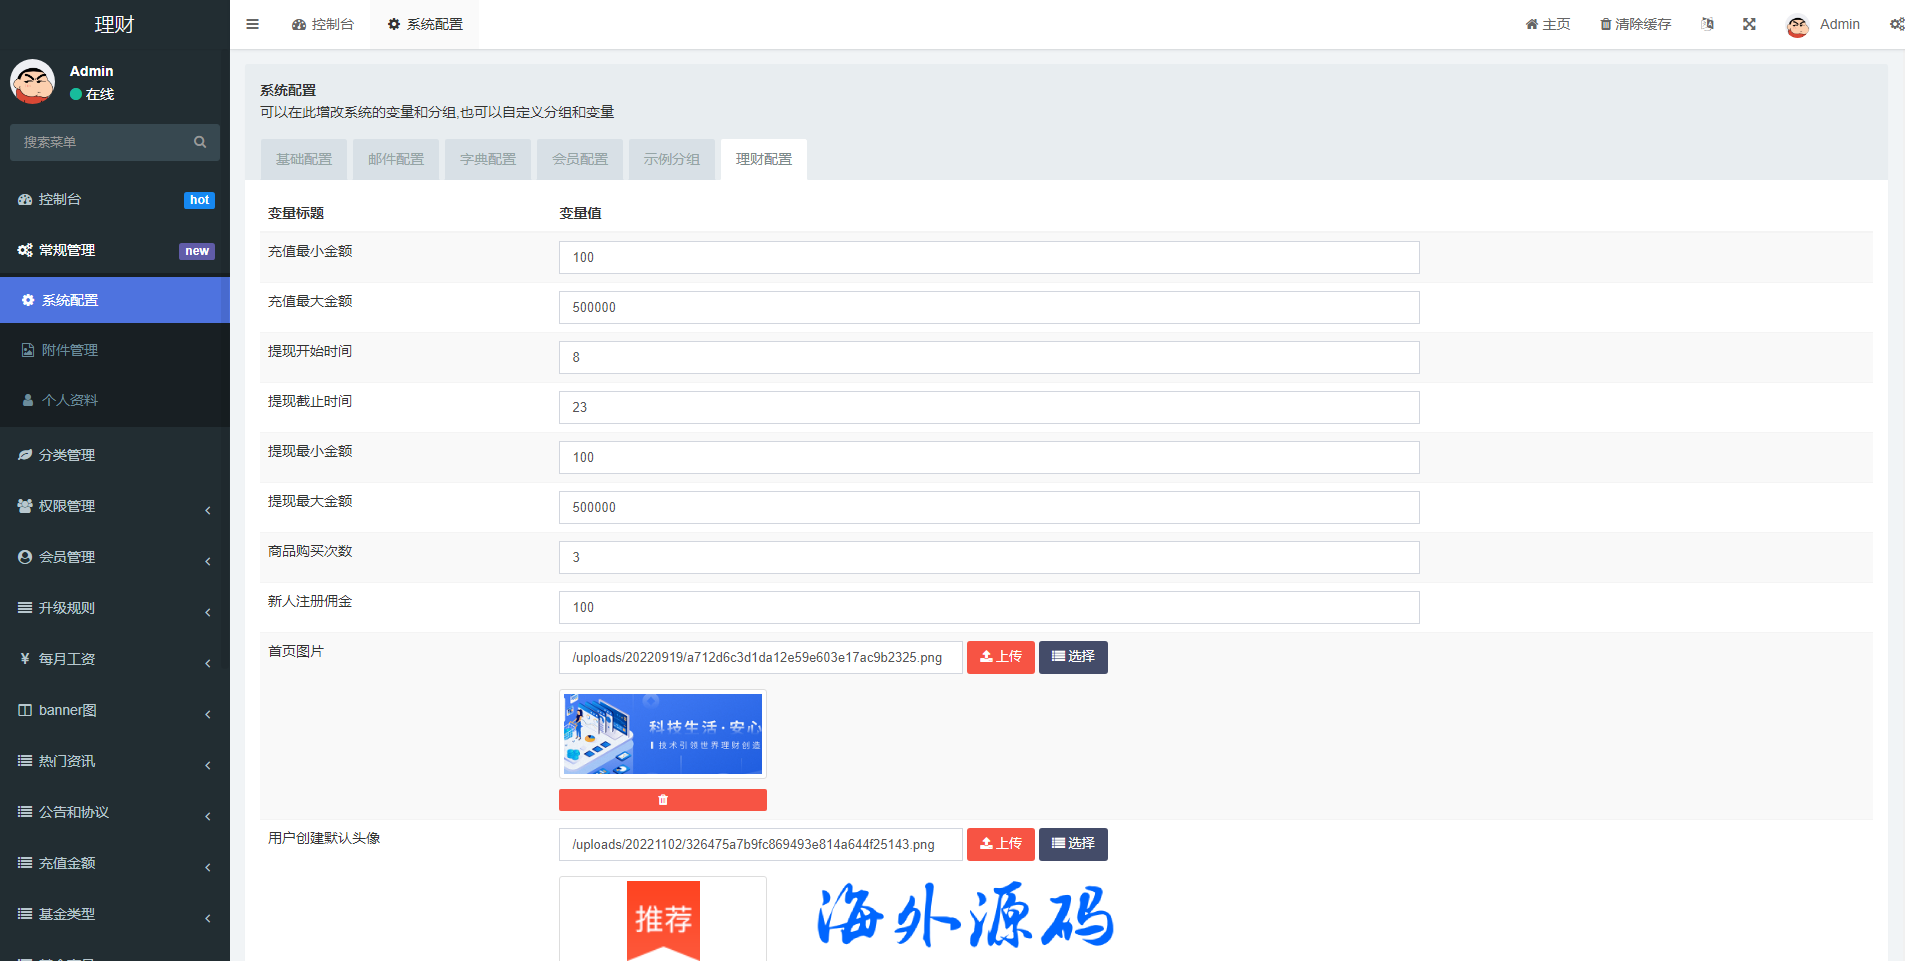The width and height of the screenshot is (1905, 961).
Task: Expand the 每月工资 sidebar menu
Action: tap(114, 659)
